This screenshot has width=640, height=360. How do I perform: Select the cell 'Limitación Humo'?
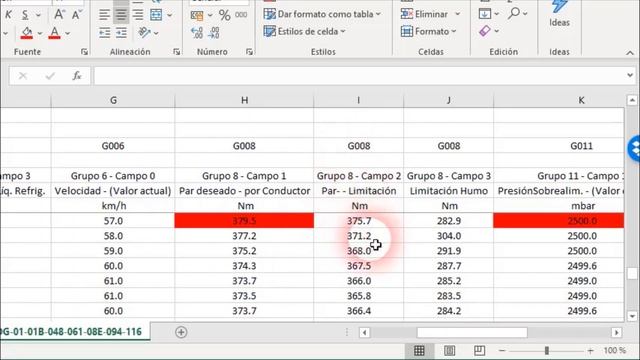[x=449, y=191]
